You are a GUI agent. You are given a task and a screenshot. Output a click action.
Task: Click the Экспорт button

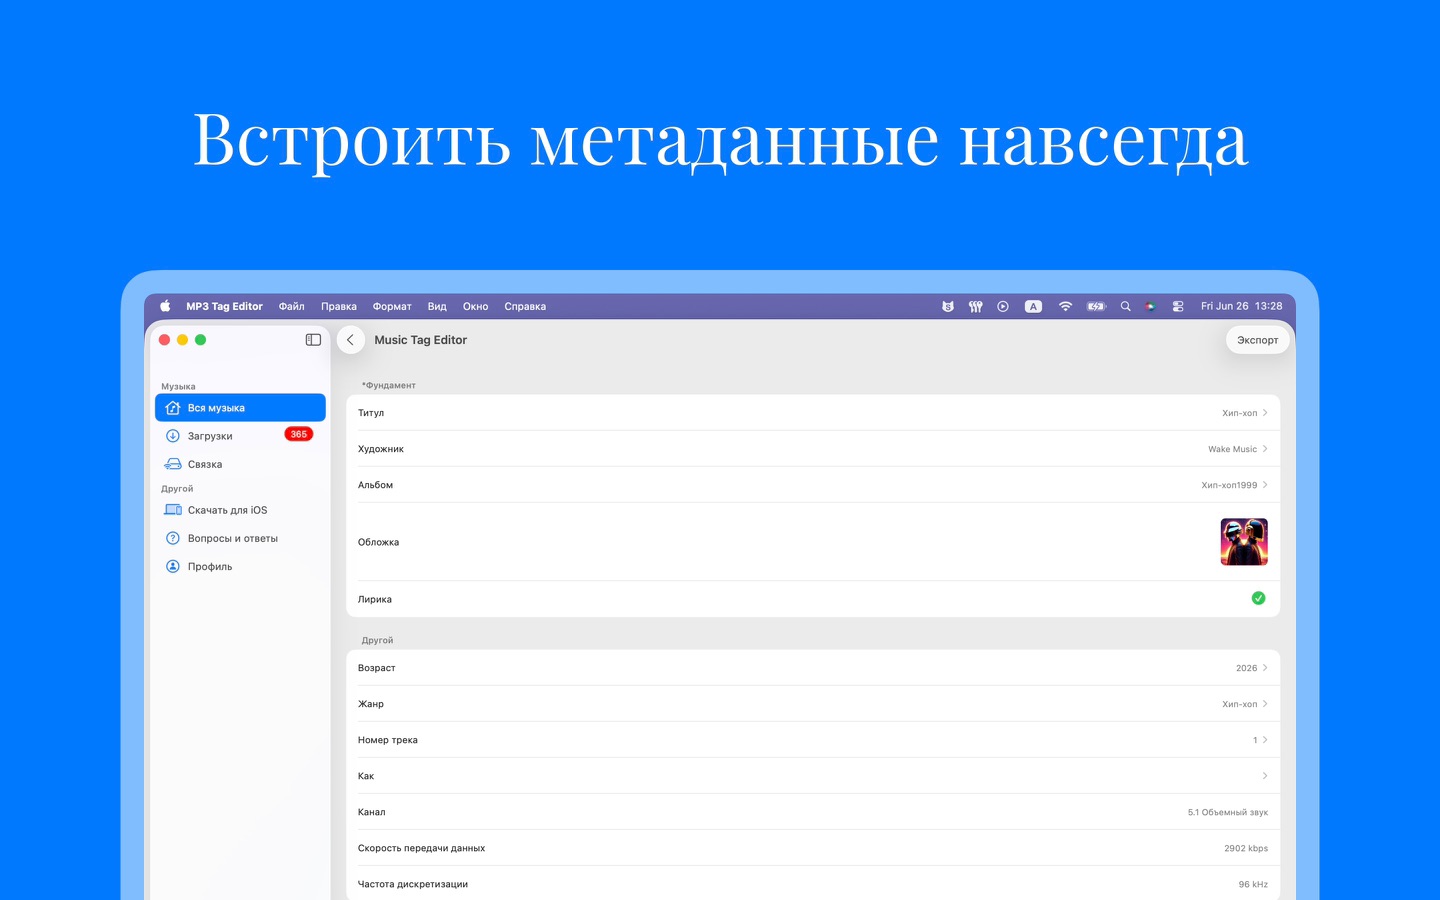[x=1258, y=340]
